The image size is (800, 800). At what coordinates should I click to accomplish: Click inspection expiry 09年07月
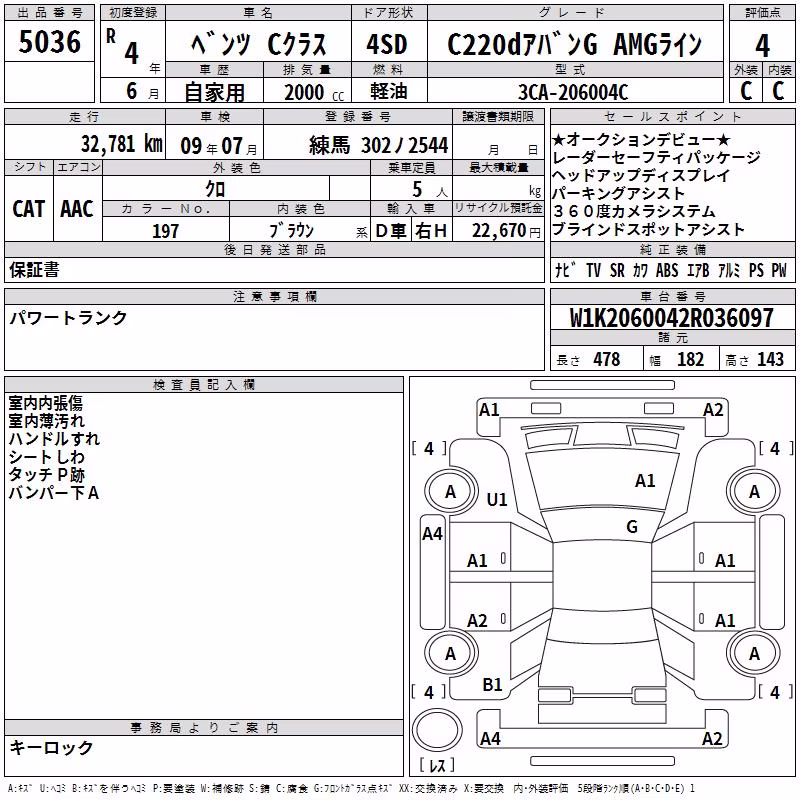[x=218, y=146]
